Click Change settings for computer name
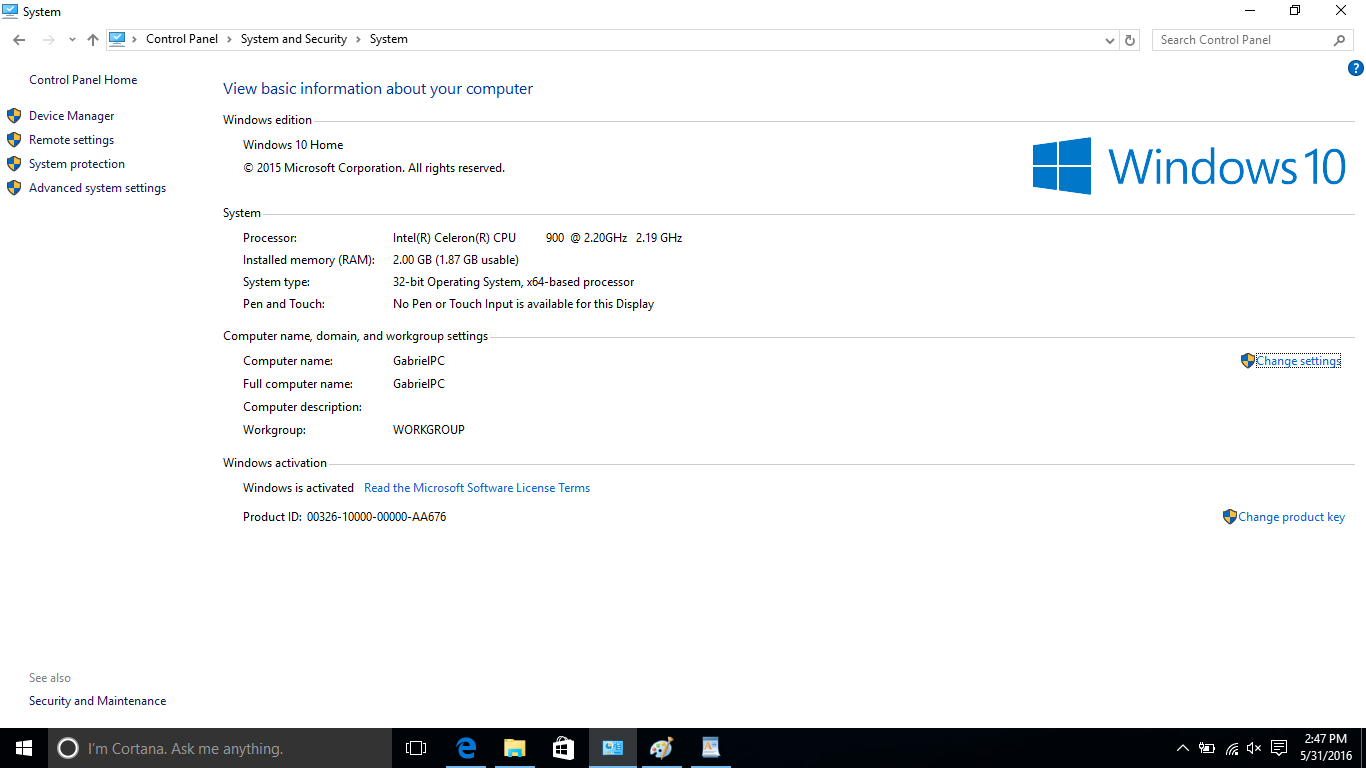The image size is (1366, 768). (x=1298, y=361)
